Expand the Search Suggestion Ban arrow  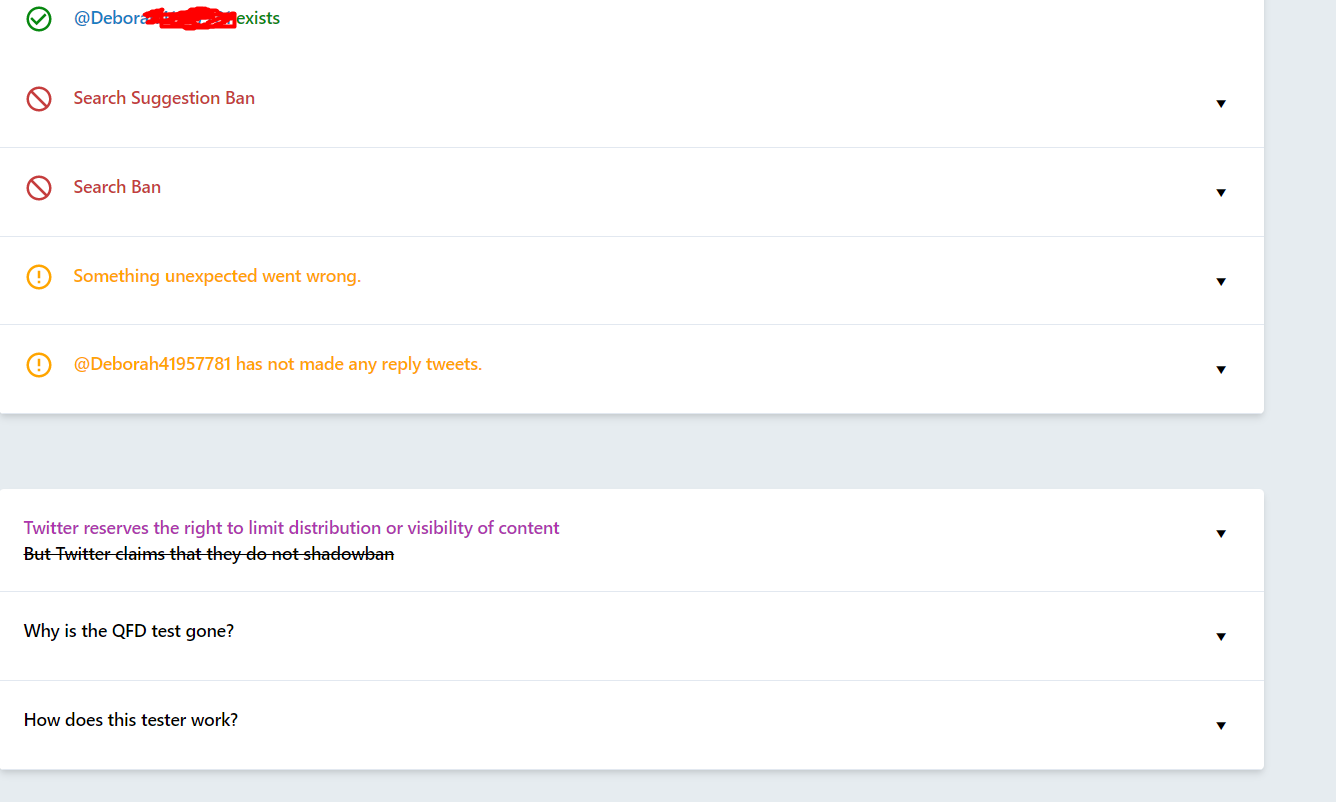pyautogui.click(x=1221, y=104)
